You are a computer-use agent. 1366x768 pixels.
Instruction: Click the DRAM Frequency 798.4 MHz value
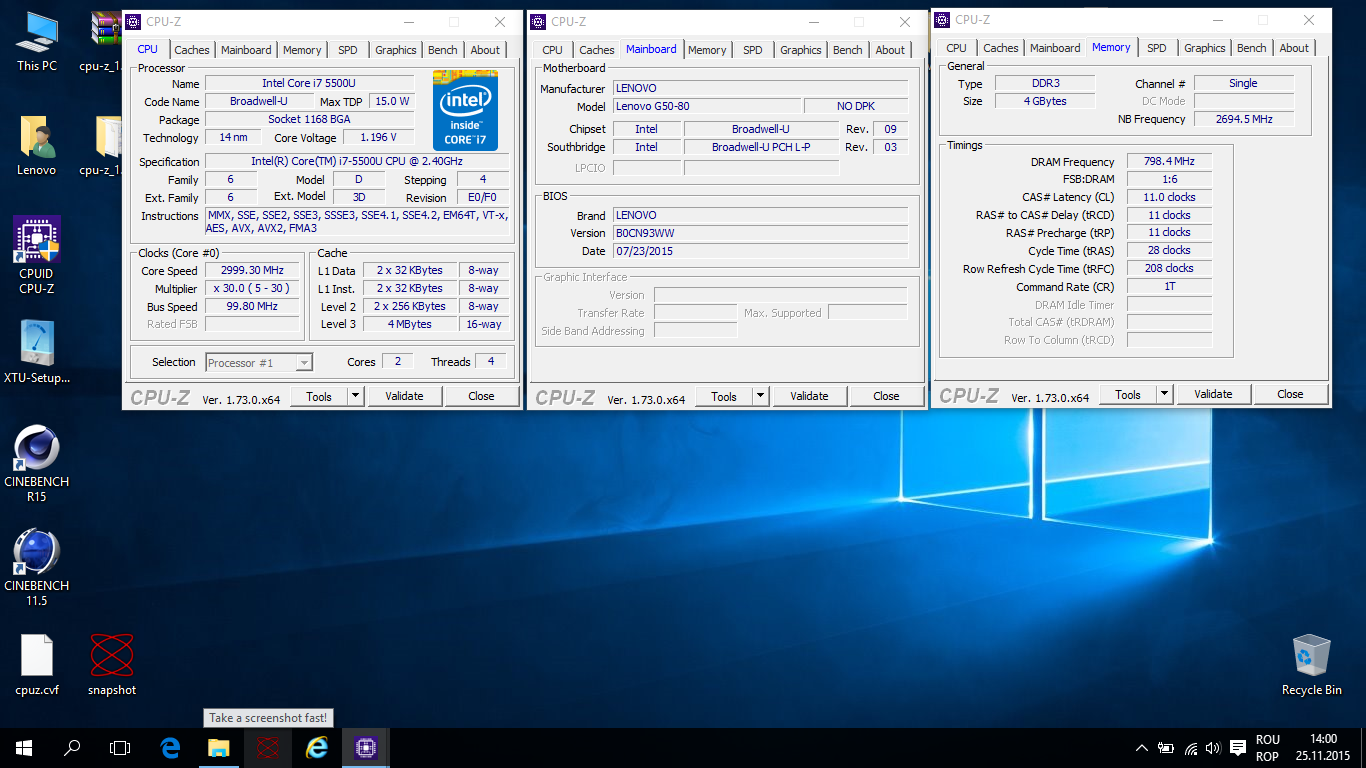1169,161
